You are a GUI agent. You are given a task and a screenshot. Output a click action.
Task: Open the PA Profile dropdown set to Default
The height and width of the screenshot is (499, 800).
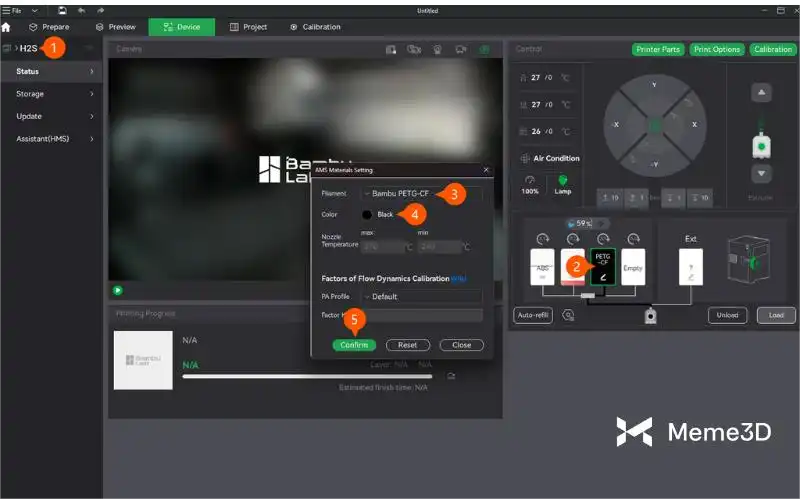click(422, 297)
